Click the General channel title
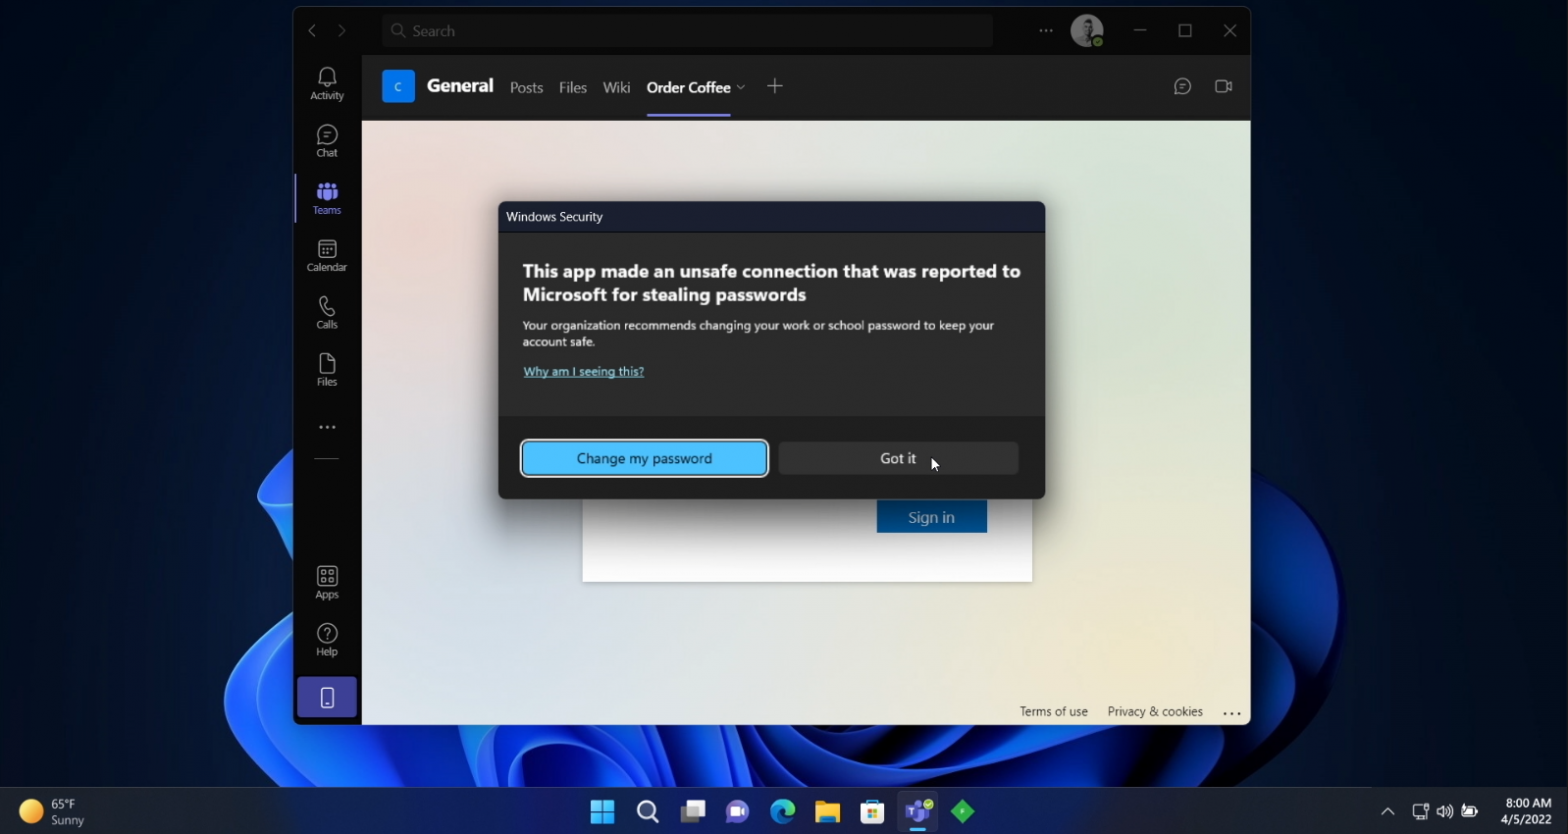Image resolution: width=1568 pixels, height=834 pixels. (x=460, y=86)
